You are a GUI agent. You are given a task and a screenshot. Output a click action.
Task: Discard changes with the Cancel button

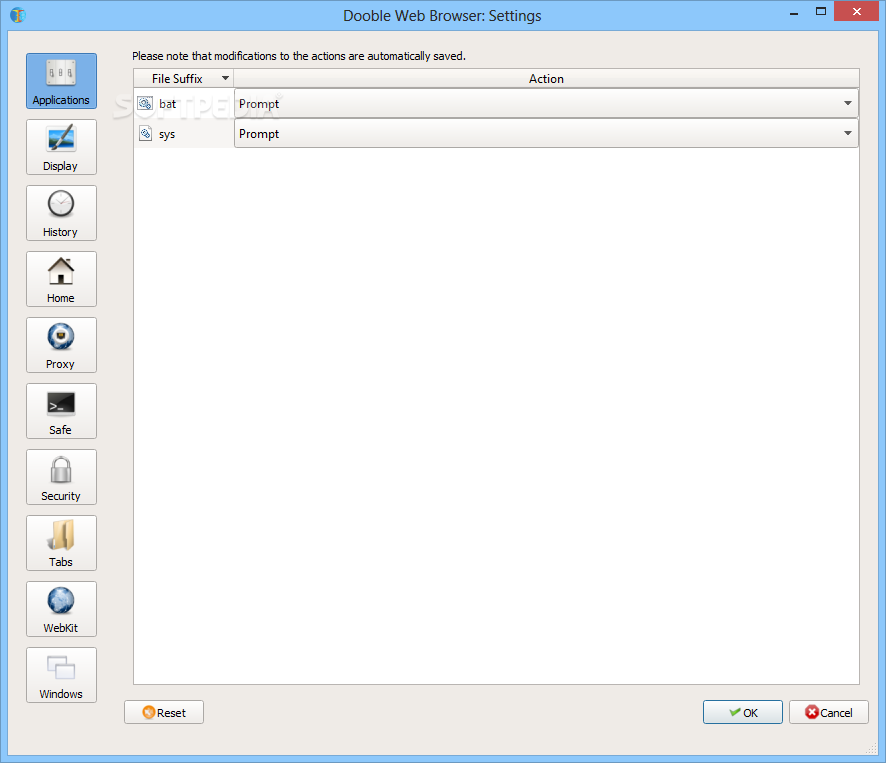tap(829, 712)
